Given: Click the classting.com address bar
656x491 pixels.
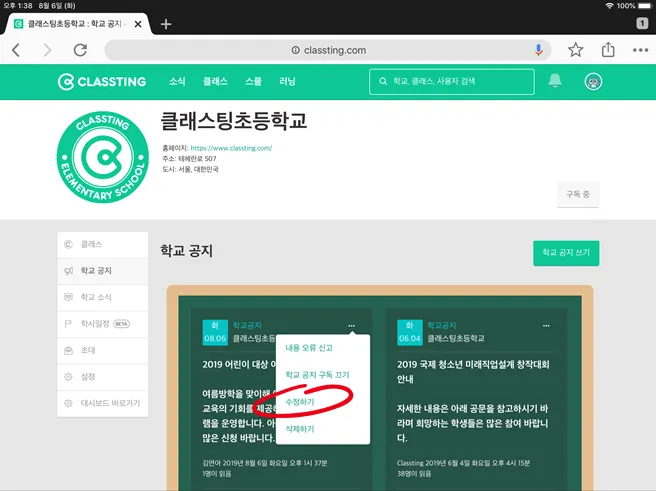Looking at the screenshot, I should click(x=328, y=50).
